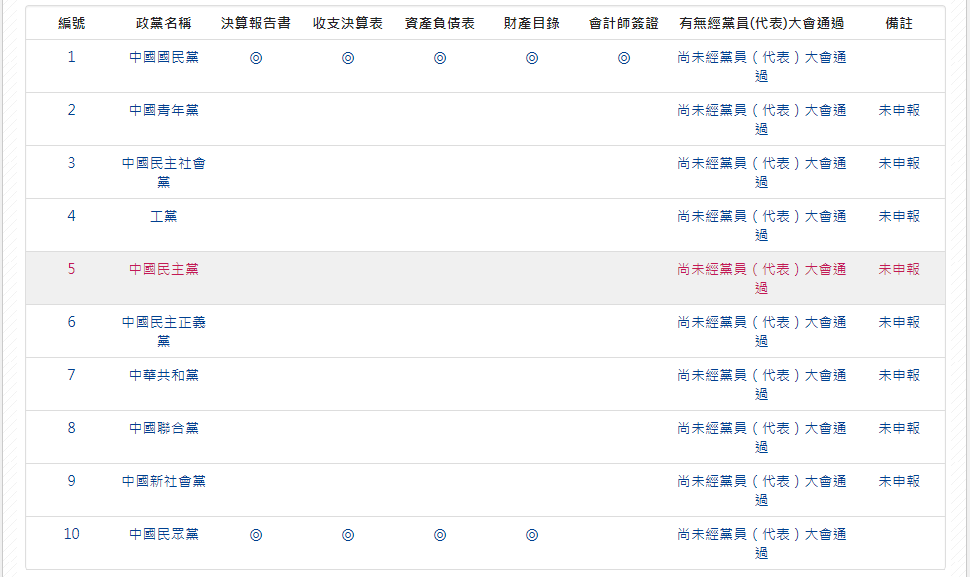Click highlighted 中國民主黨 party name

(x=164, y=269)
